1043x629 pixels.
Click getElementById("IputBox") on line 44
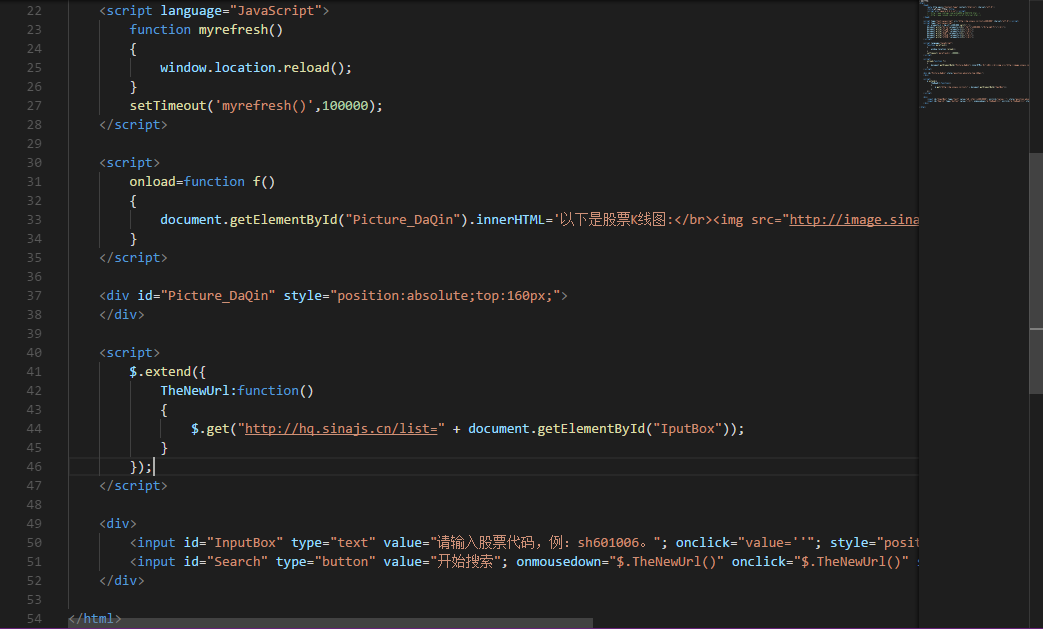633,429
